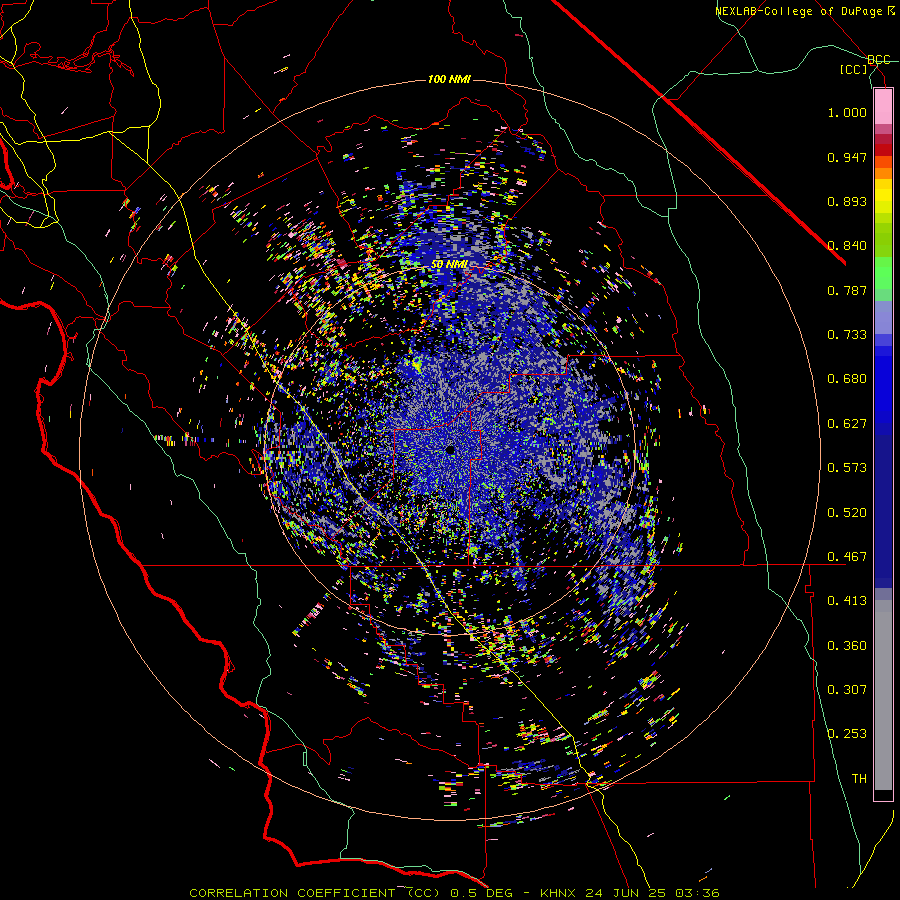This screenshot has height=900, width=900.
Task: Click the 0.787 scale value
Action: click(847, 290)
